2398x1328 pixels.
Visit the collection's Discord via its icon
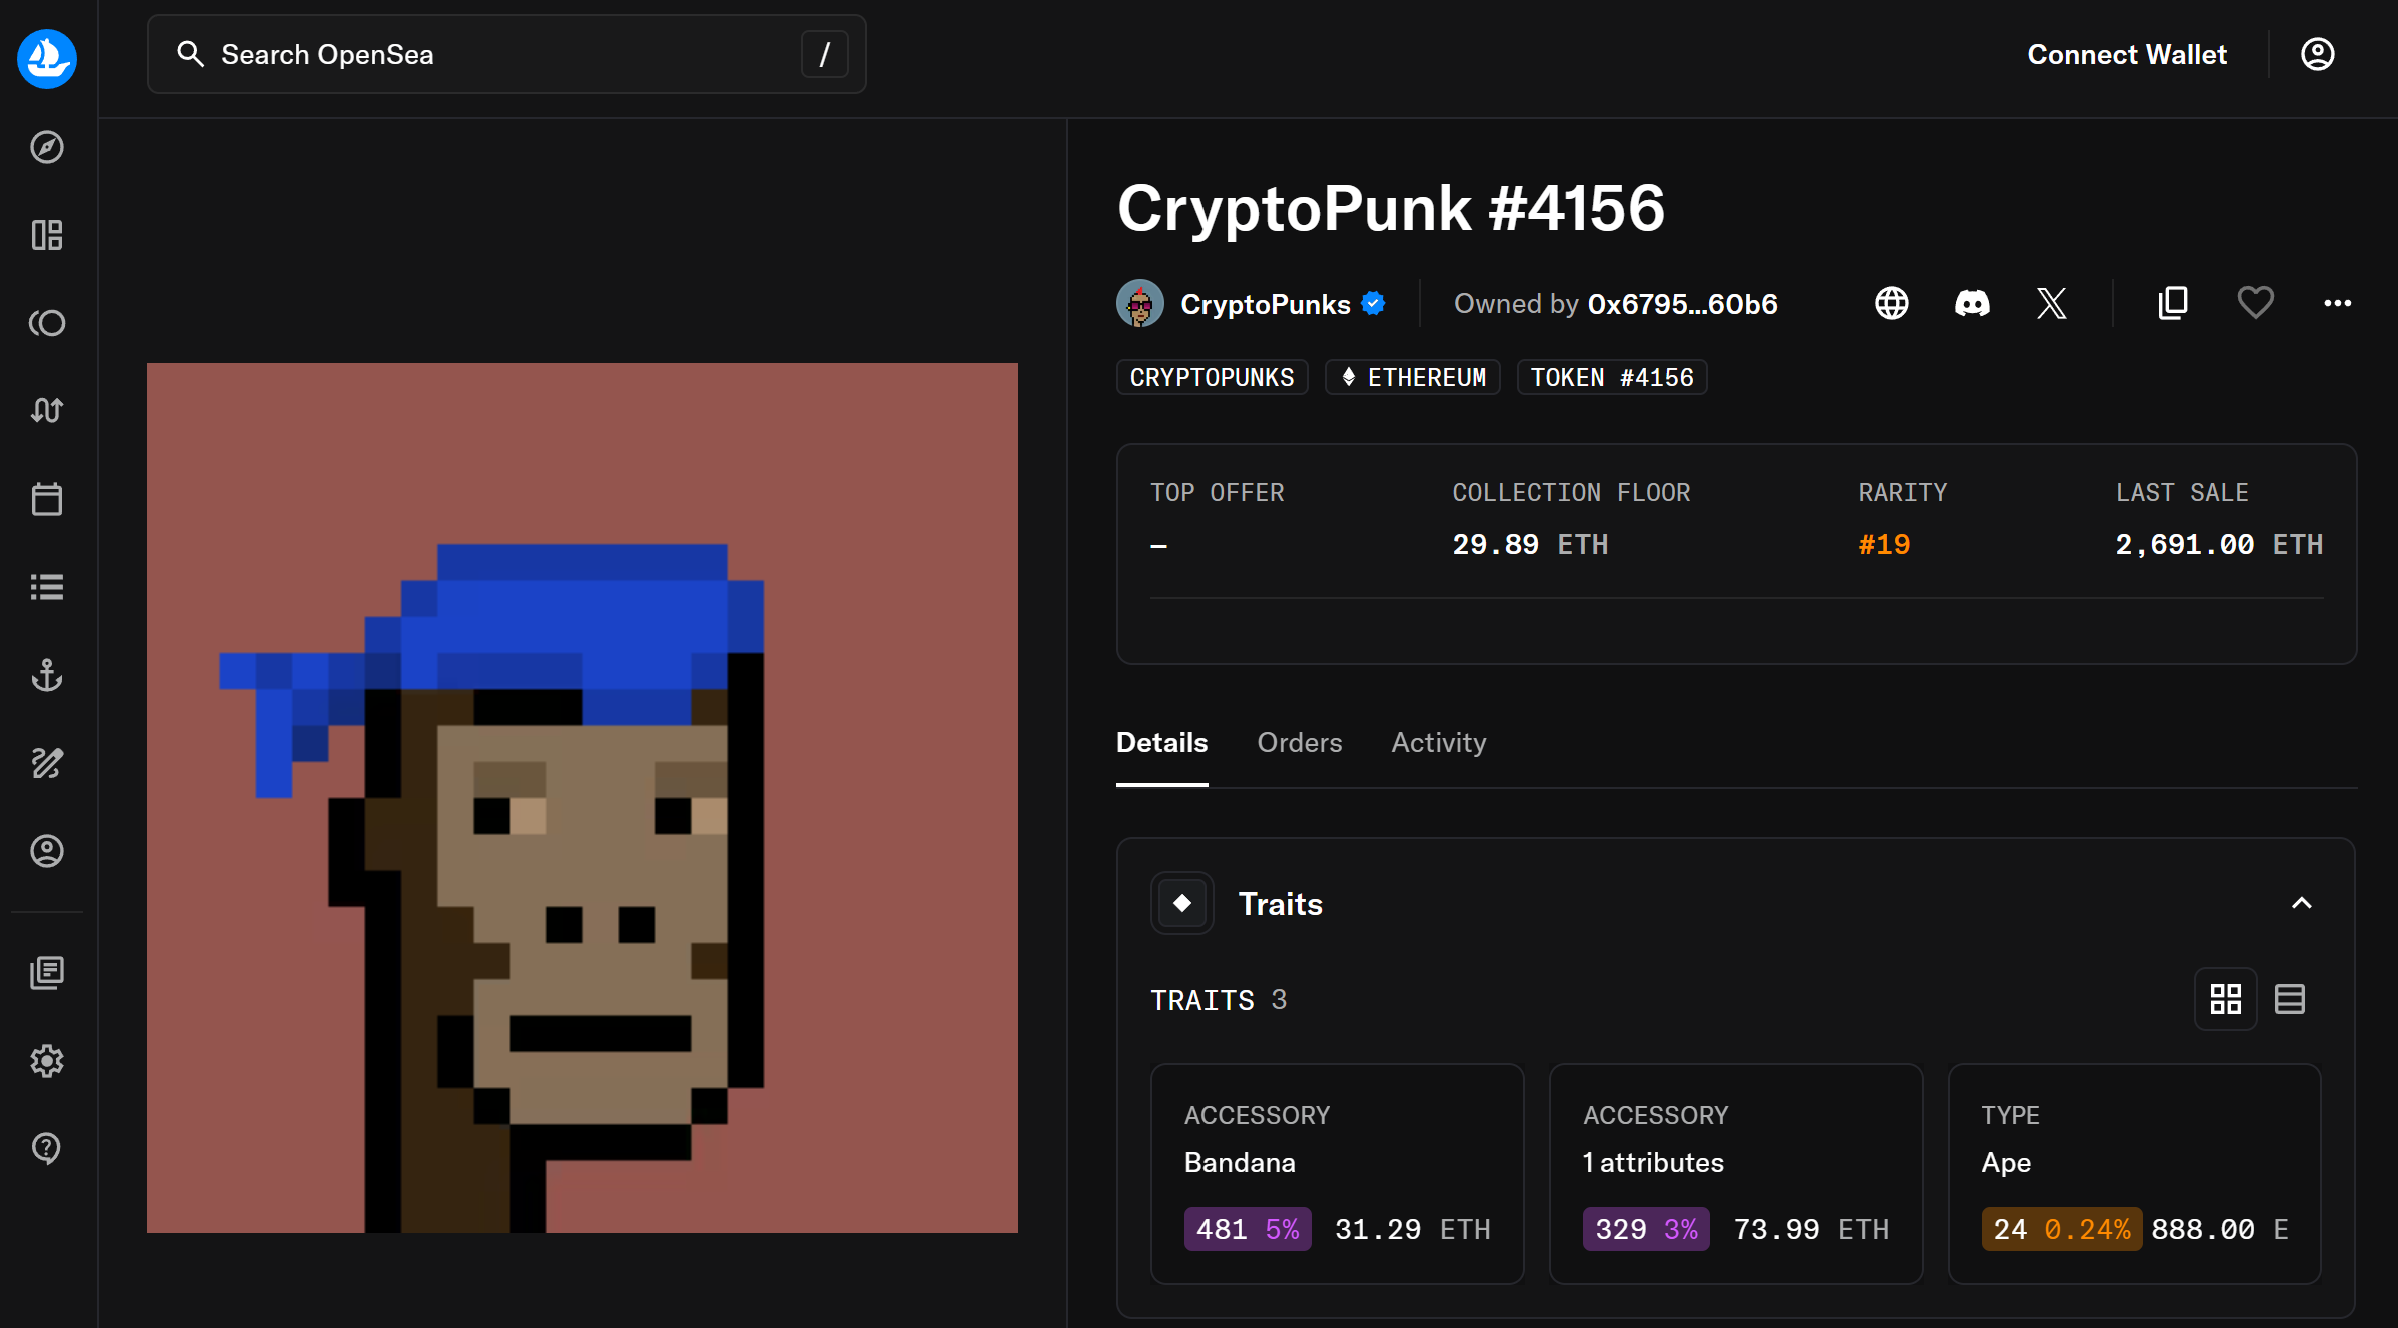point(1972,303)
